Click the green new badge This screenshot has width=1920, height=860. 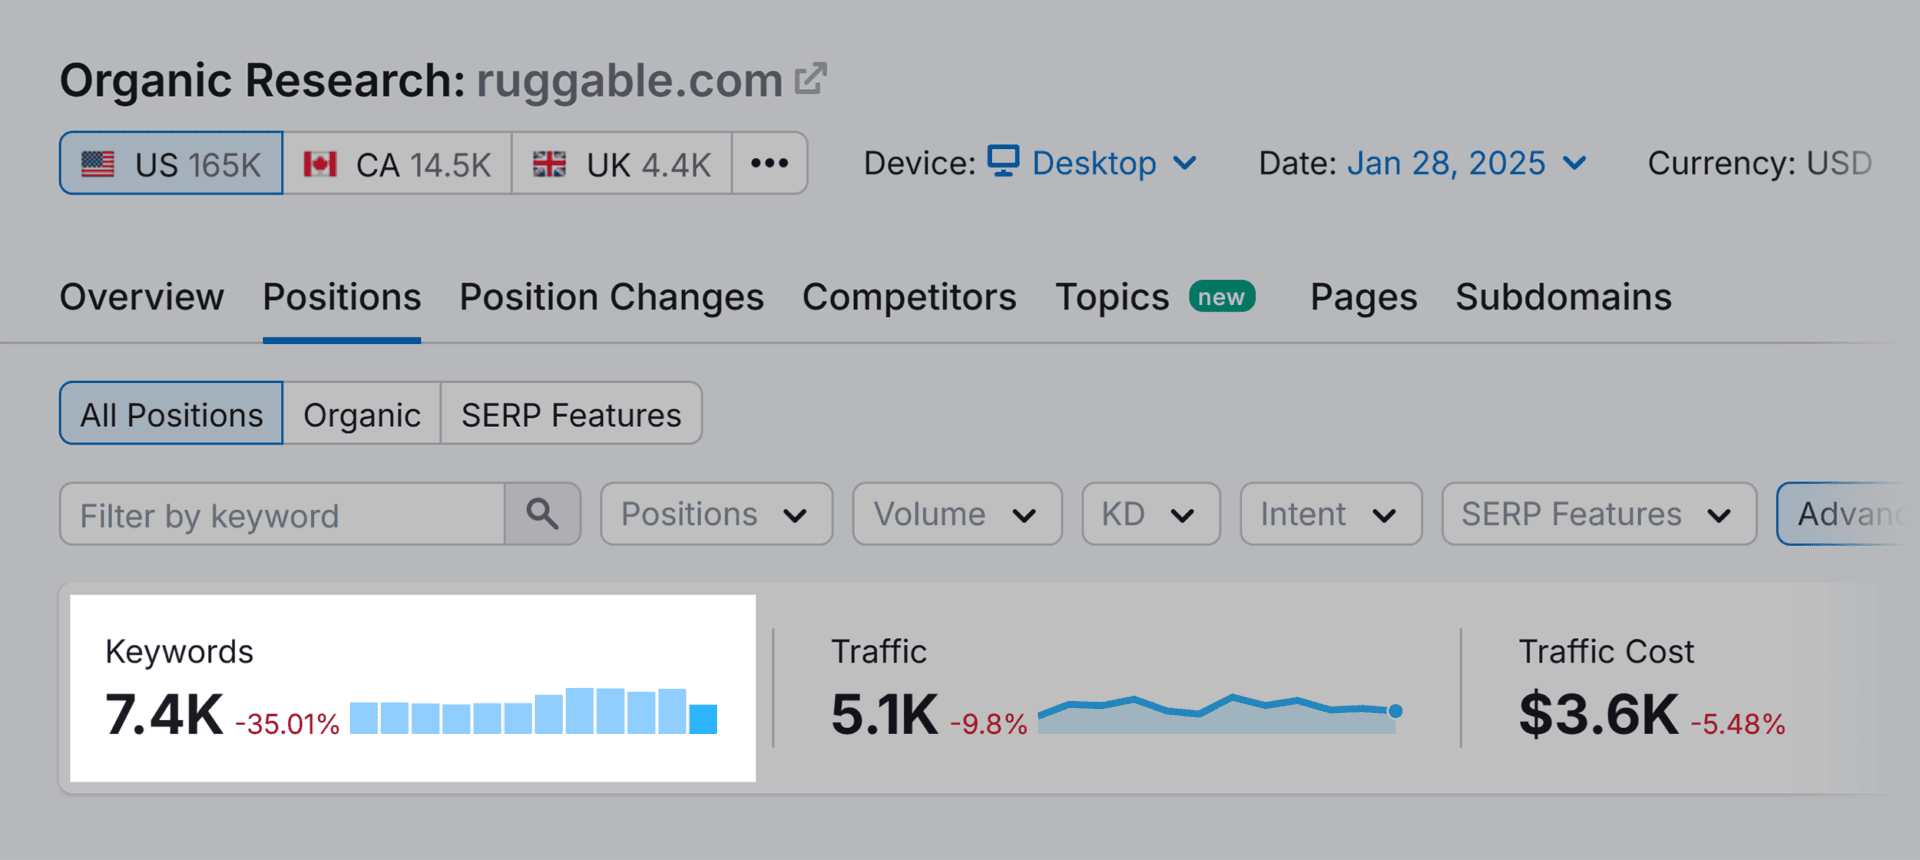(x=1221, y=297)
